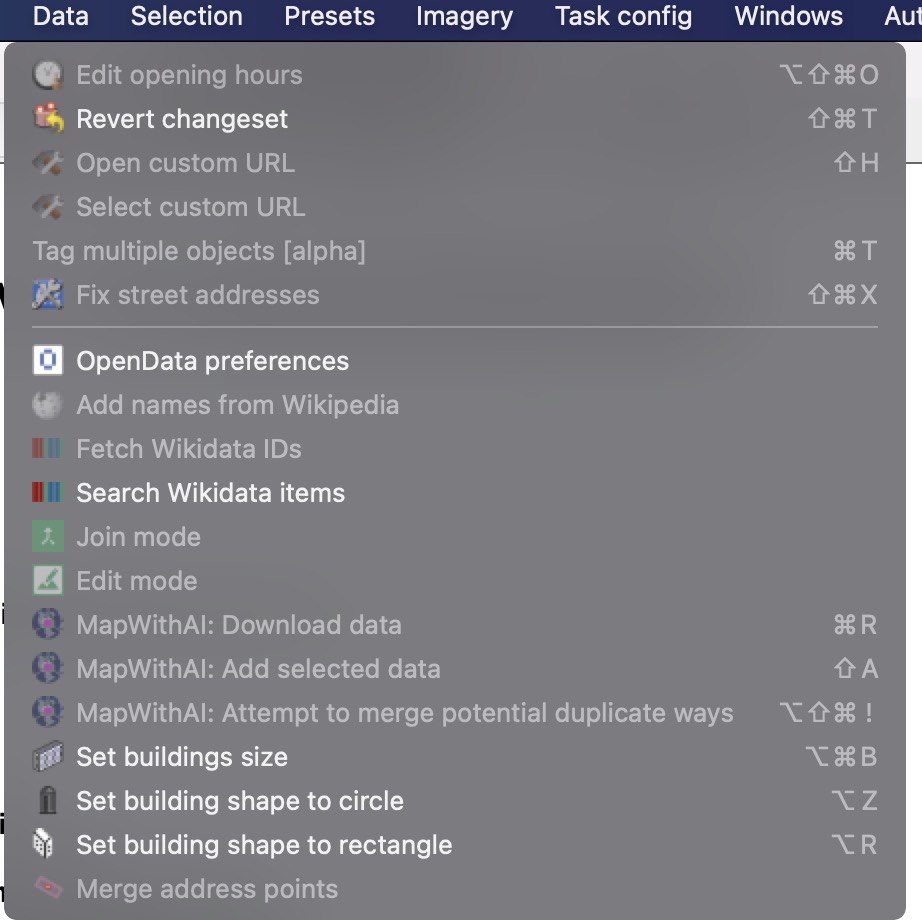The width and height of the screenshot is (922, 920).
Task: Click the Search Wikidata items barcode icon
Action: 48,492
